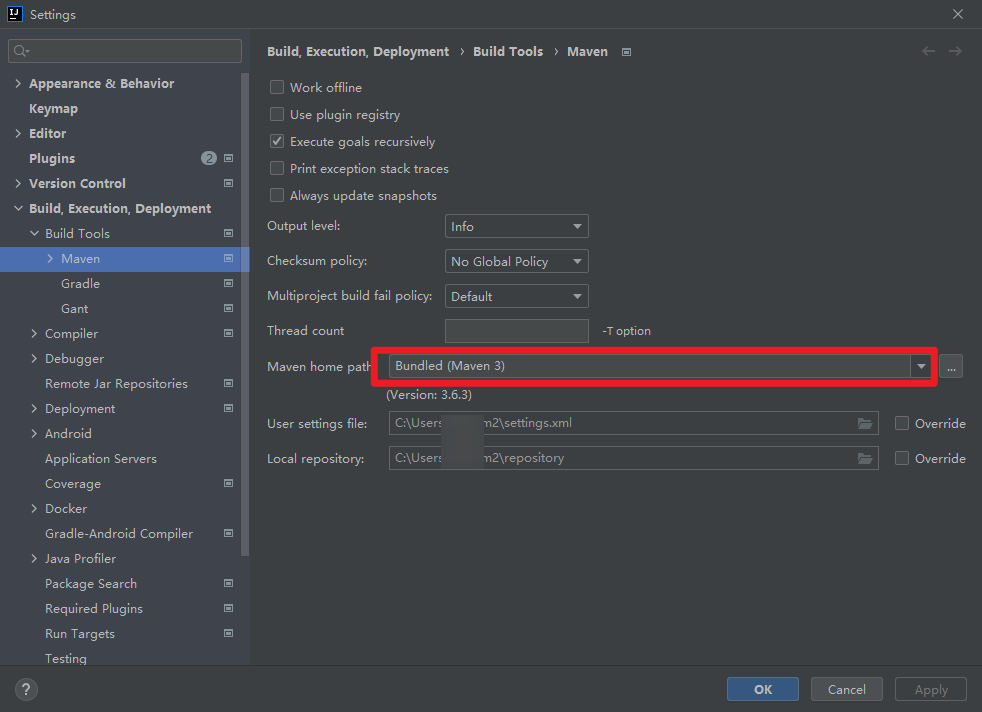Click the project-level icon beside Gradle-Android Compiler
The height and width of the screenshot is (712, 982).
[229, 534]
